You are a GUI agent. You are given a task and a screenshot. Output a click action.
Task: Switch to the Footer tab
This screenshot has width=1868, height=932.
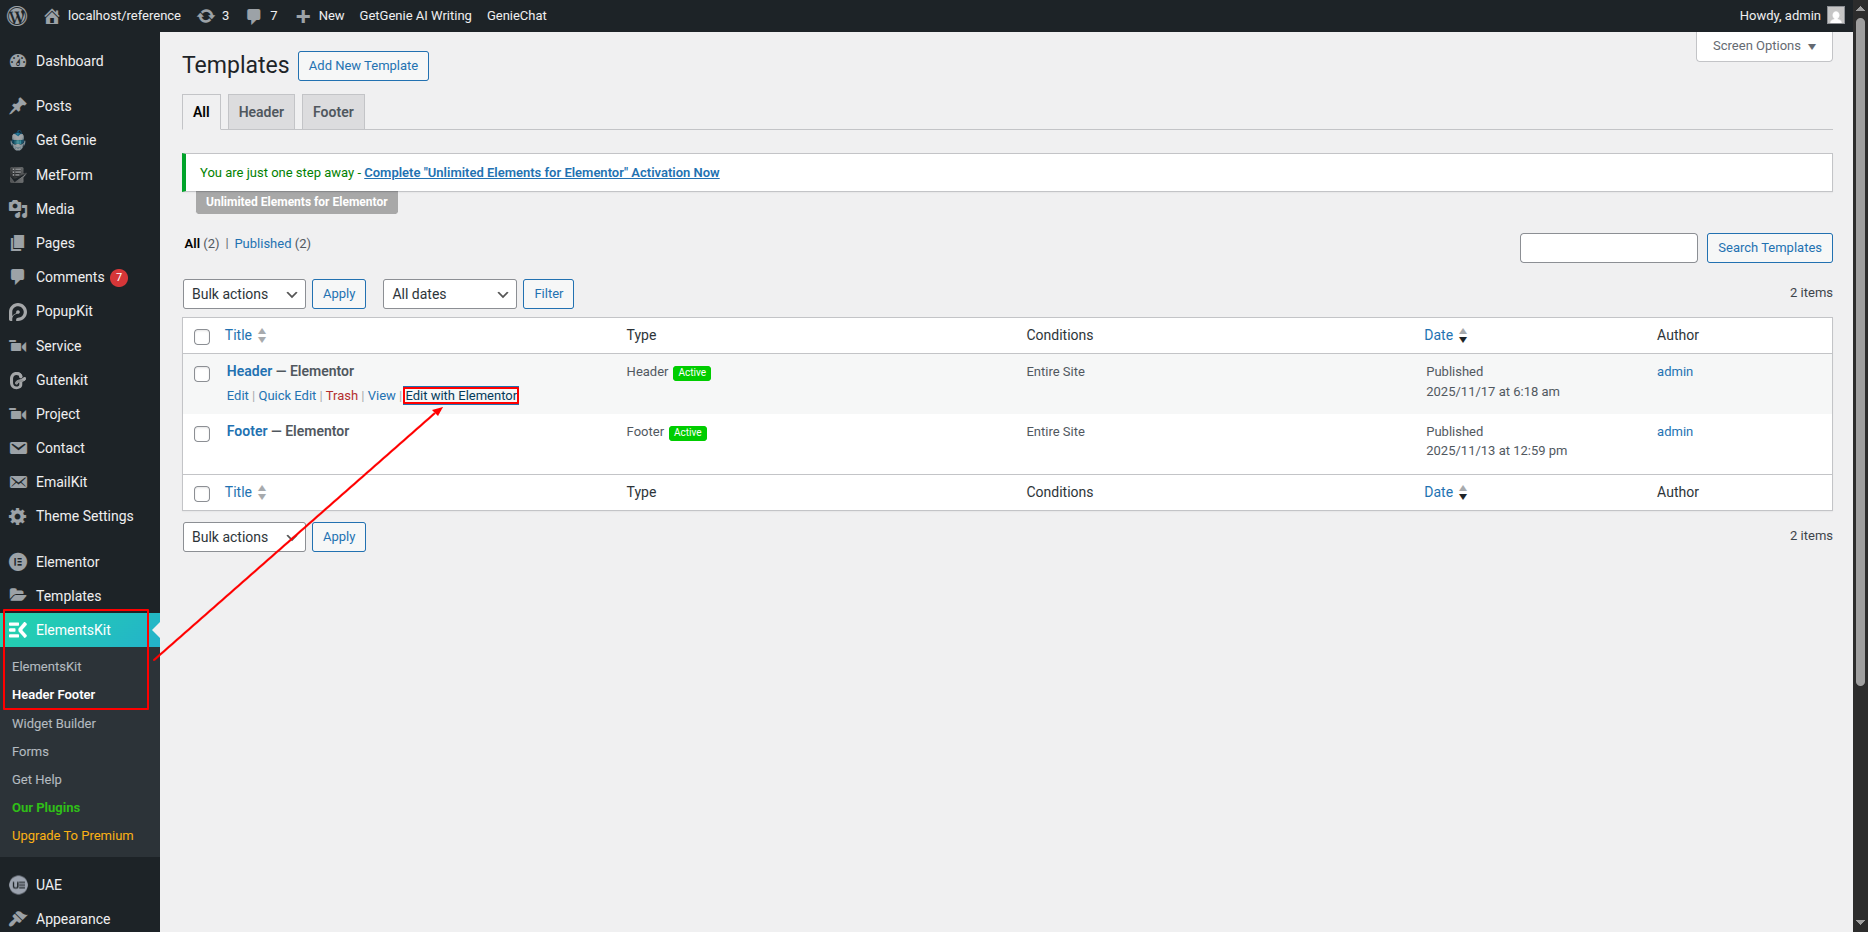pos(333,112)
